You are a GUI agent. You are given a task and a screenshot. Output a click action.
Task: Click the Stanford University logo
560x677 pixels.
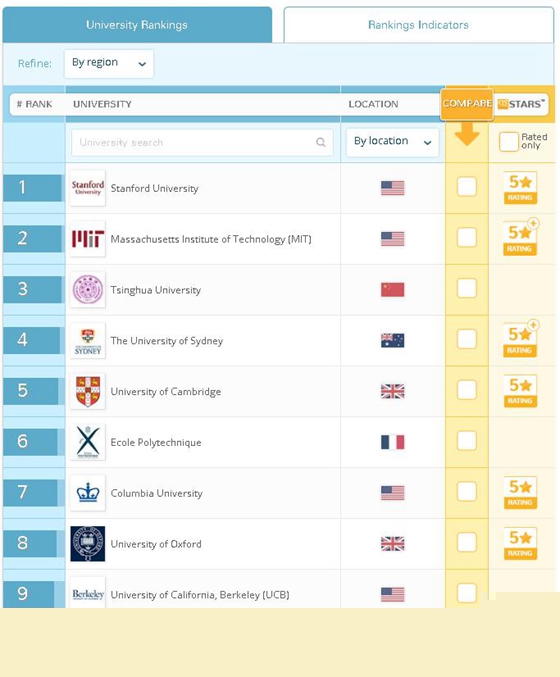tap(88, 188)
